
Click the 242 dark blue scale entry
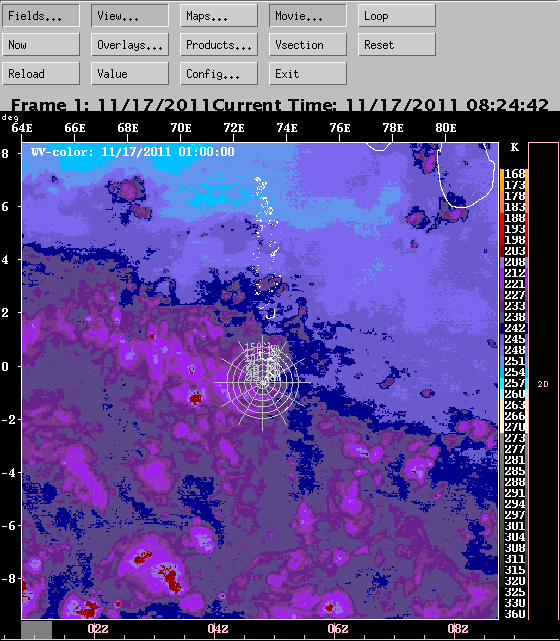[514, 328]
